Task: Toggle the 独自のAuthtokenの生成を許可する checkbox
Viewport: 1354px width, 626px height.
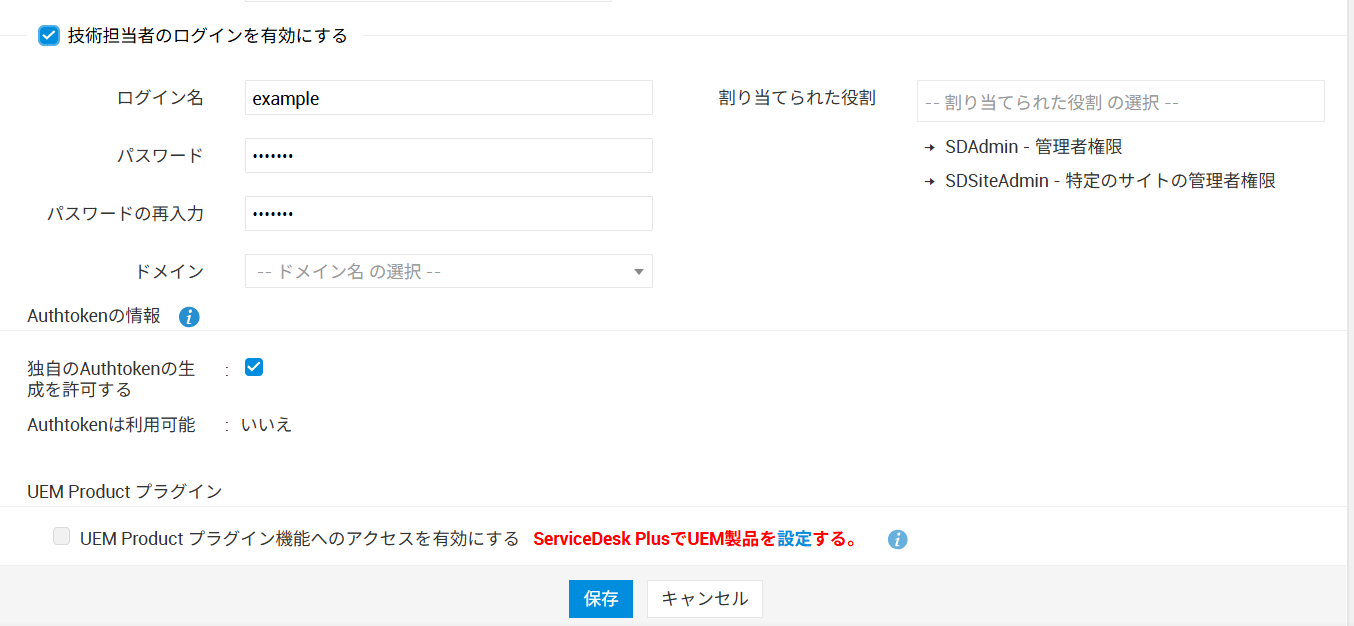Action: coord(254,367)
